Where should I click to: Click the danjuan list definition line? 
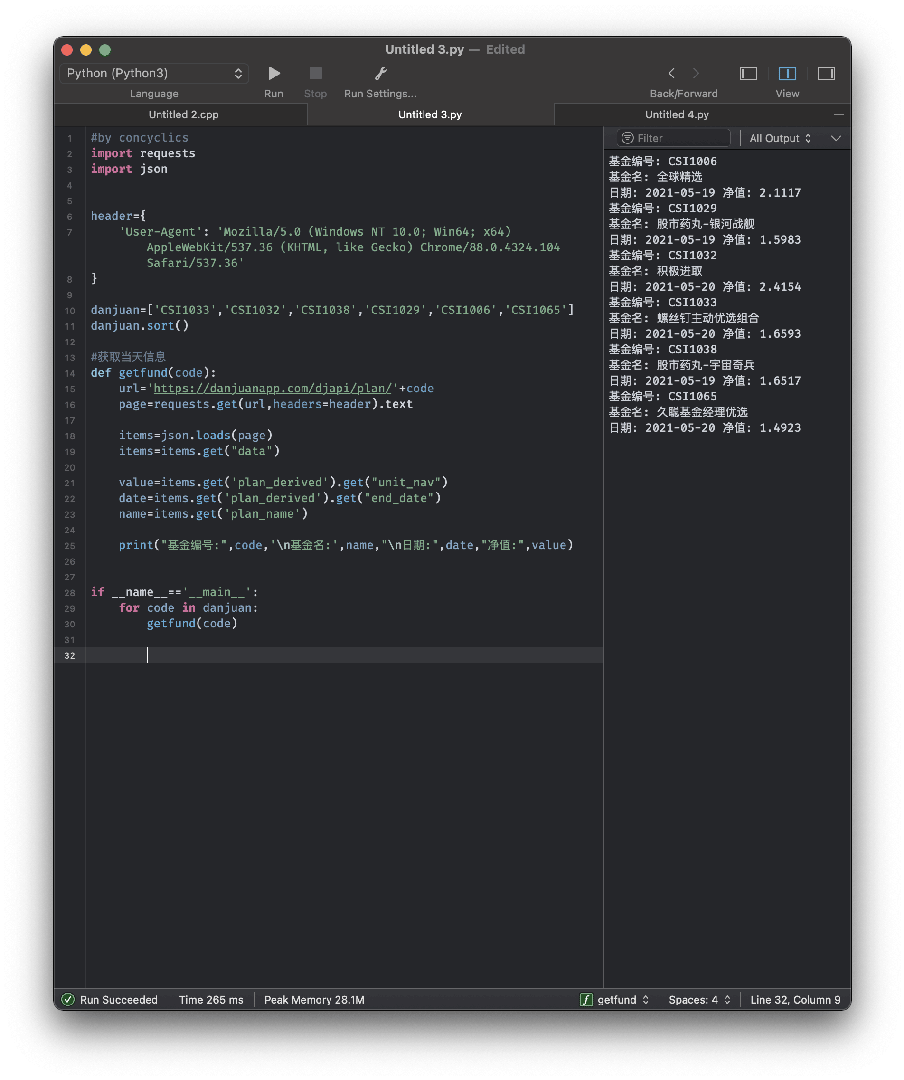[x=332, y=310]
